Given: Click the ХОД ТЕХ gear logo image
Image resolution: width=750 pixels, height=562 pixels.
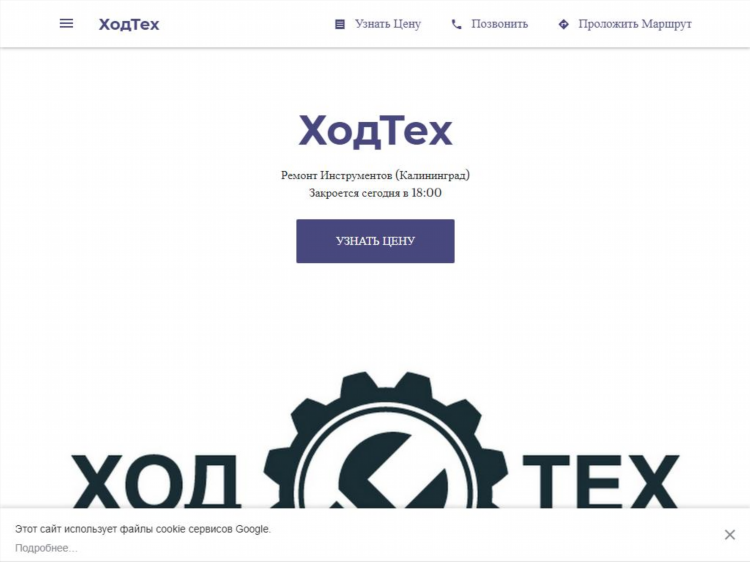Looking at the screenshot, I should tap(375, 440).
